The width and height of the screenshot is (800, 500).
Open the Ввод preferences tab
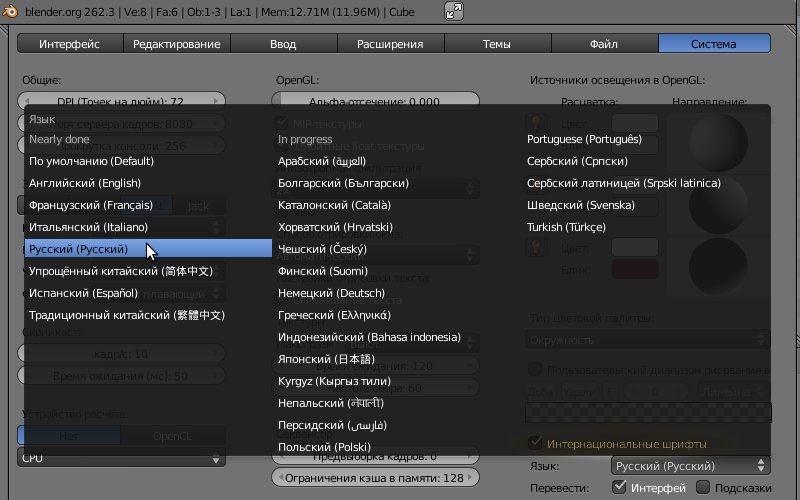[283, 44]
